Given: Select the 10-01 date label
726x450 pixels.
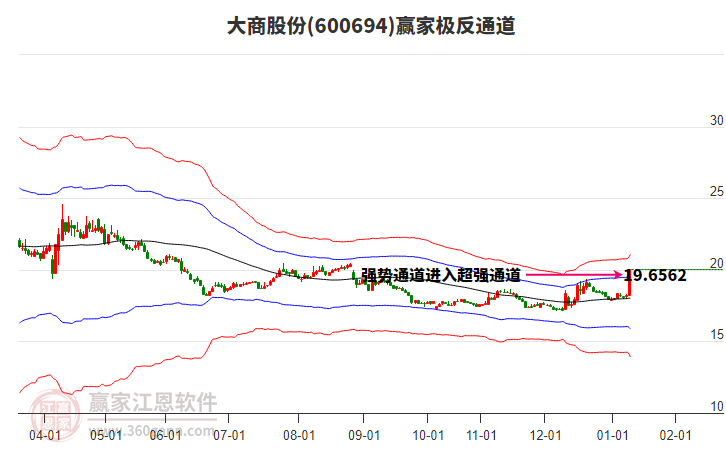Looking at the screenshot, I should (428, 436).
